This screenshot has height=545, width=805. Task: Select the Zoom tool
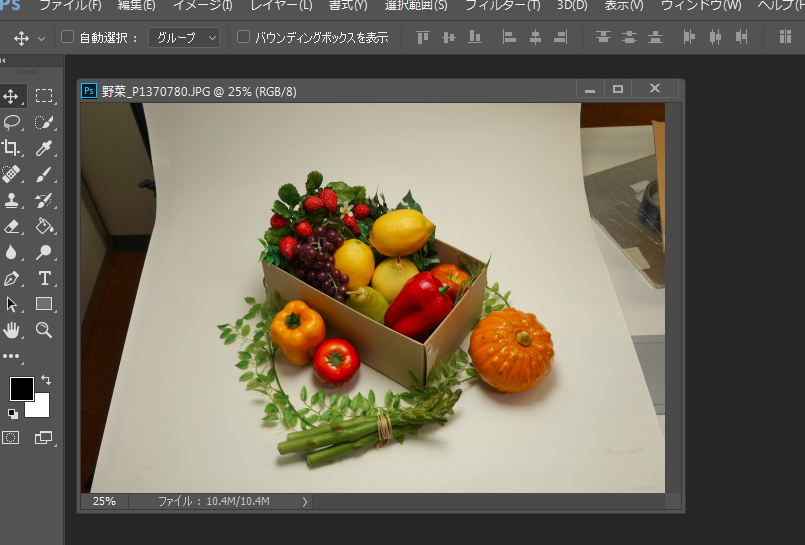point(44,330)
